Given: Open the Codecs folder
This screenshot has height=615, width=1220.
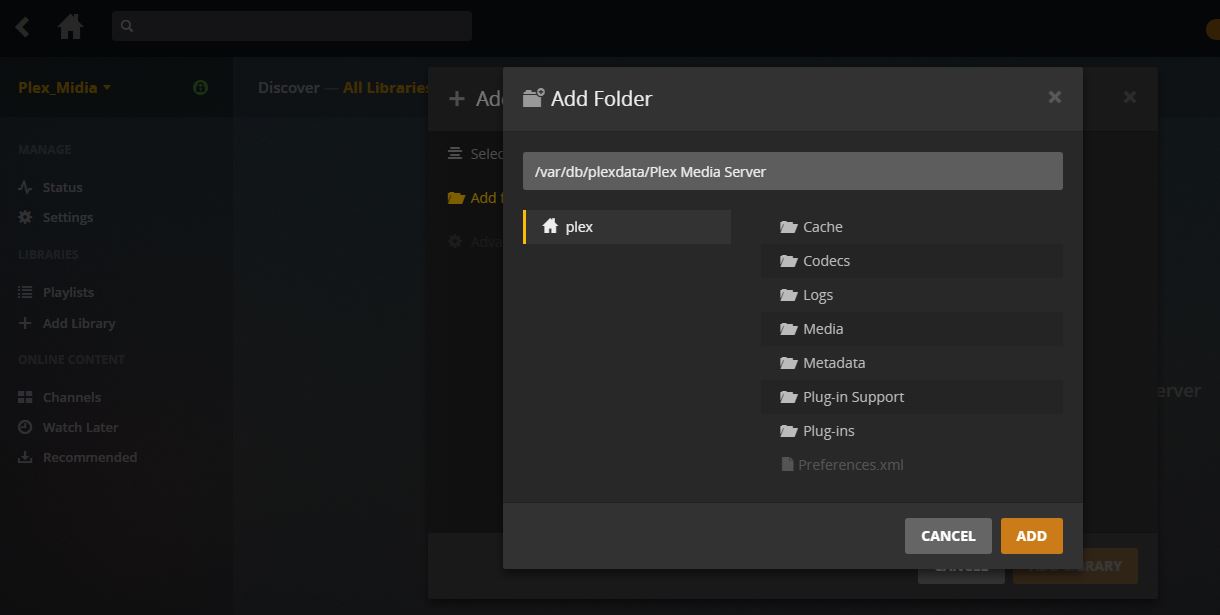Looking at the screenshot, I should (912, 261).
